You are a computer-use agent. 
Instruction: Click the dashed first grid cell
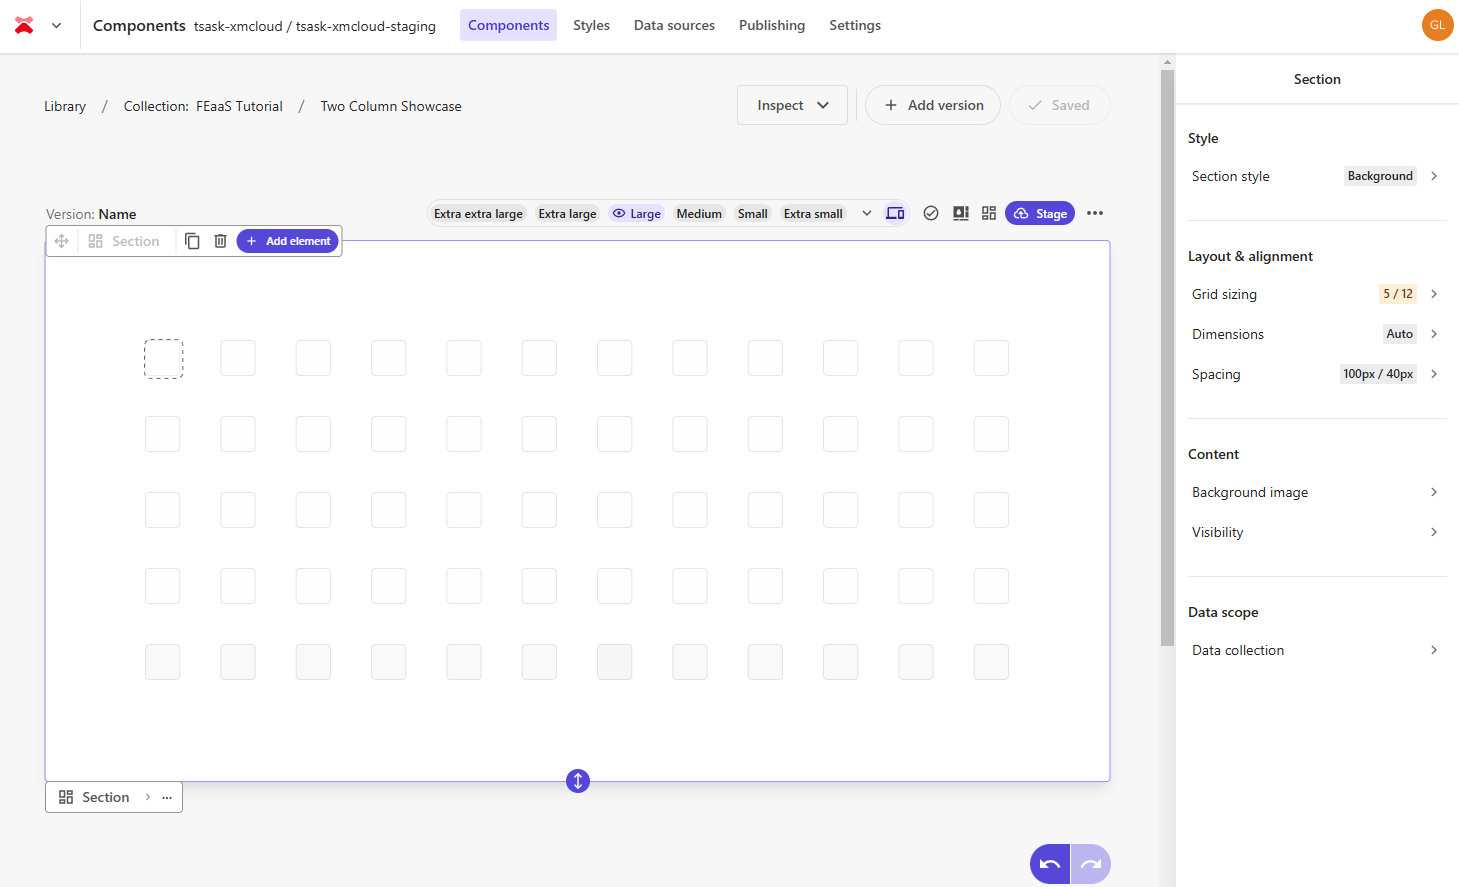[x=163, y=358]
